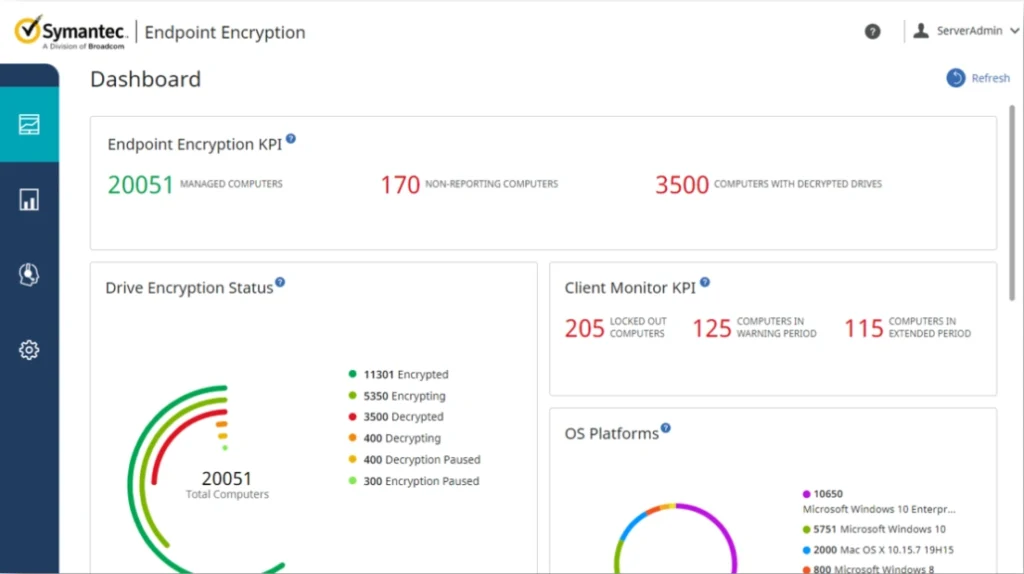The image size is (1024, 574).
Task: Click 115 computers in extended period
Action: [x=863, y=328]
